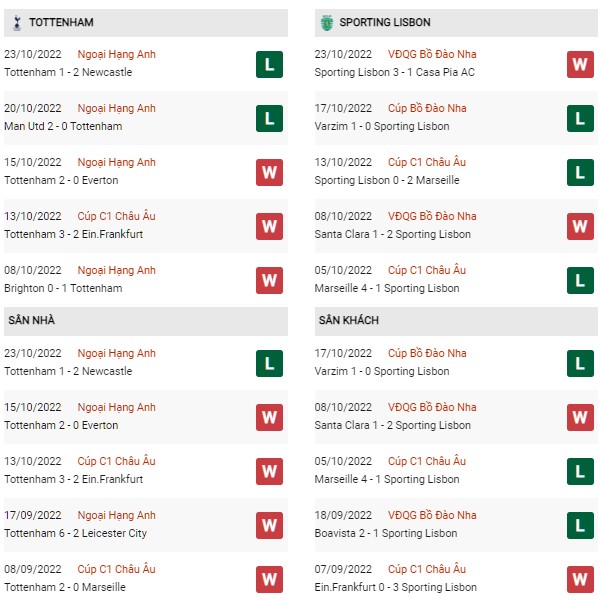
Task: Click the Tottenham 2 - 0 Marseille match row
Action: tap(146, 578)
